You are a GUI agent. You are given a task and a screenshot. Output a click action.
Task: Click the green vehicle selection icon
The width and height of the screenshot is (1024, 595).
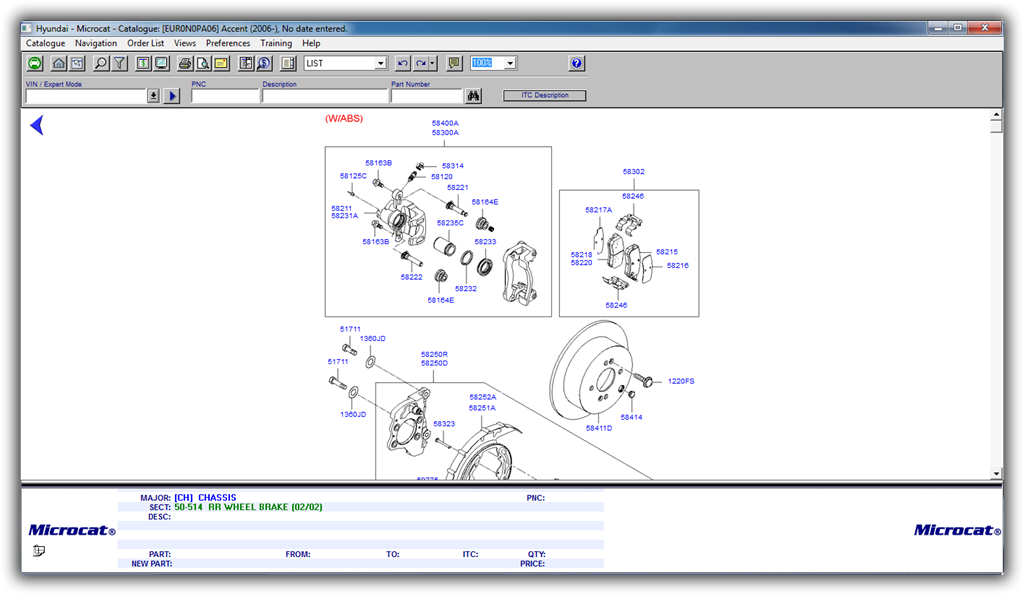click(x=35, y=63)
